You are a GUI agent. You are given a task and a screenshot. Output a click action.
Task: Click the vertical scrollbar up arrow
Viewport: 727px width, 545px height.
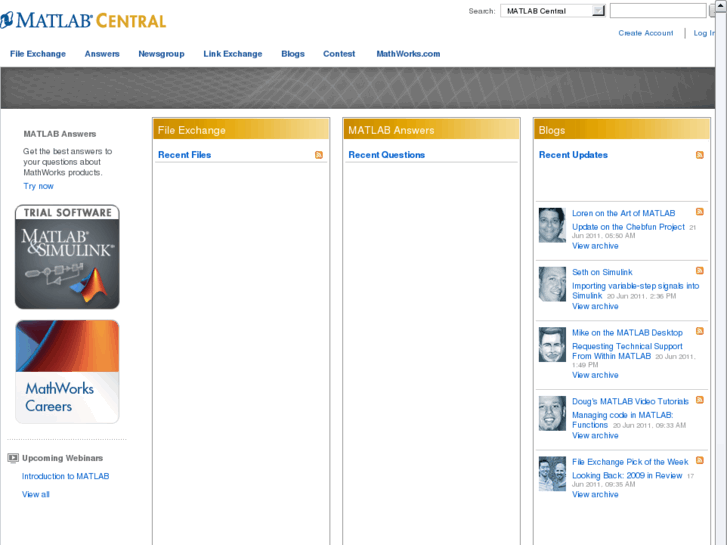(x=721, y=4)
